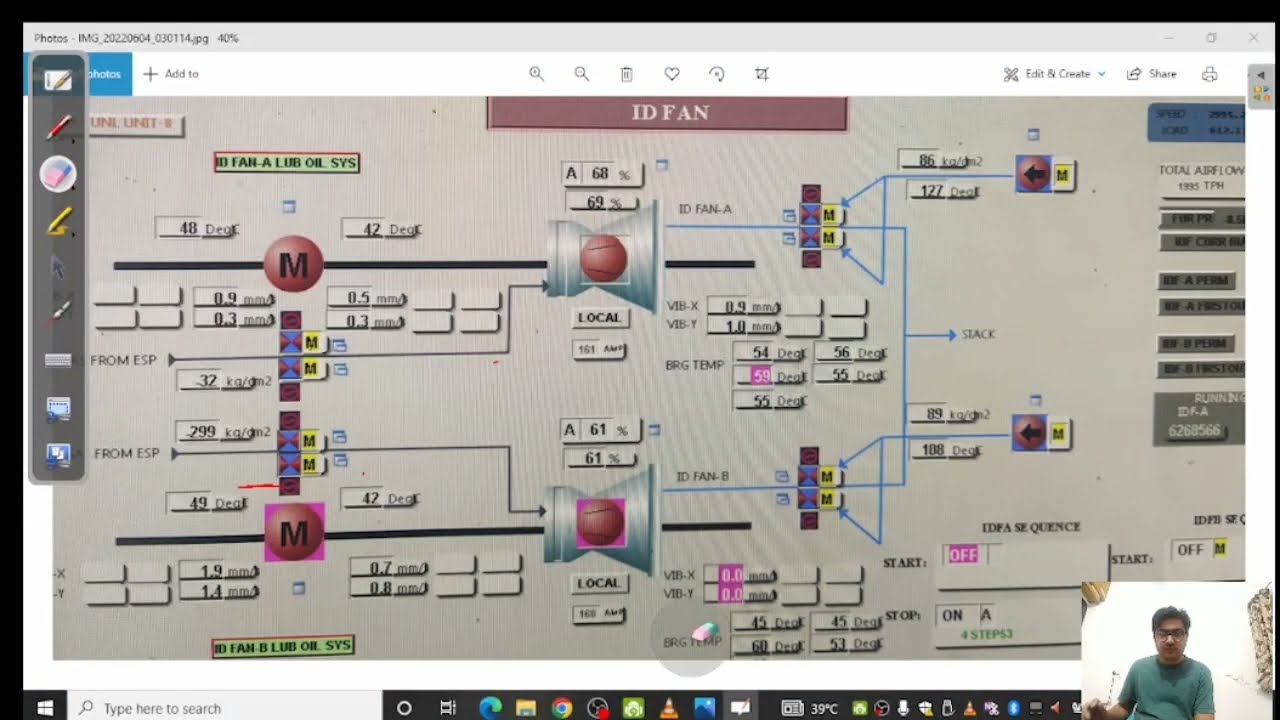Image resolution: width=1280 pixels, height=720 pixels.
Task: Click the ID FAN-B label
Action: pyautogui.click(x=703, y=476)
